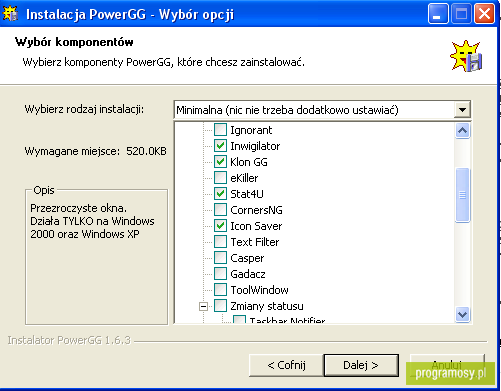Click the Anuluj cancel button
The height and width of the screenshot is (391, 501).
coord(447,364)
